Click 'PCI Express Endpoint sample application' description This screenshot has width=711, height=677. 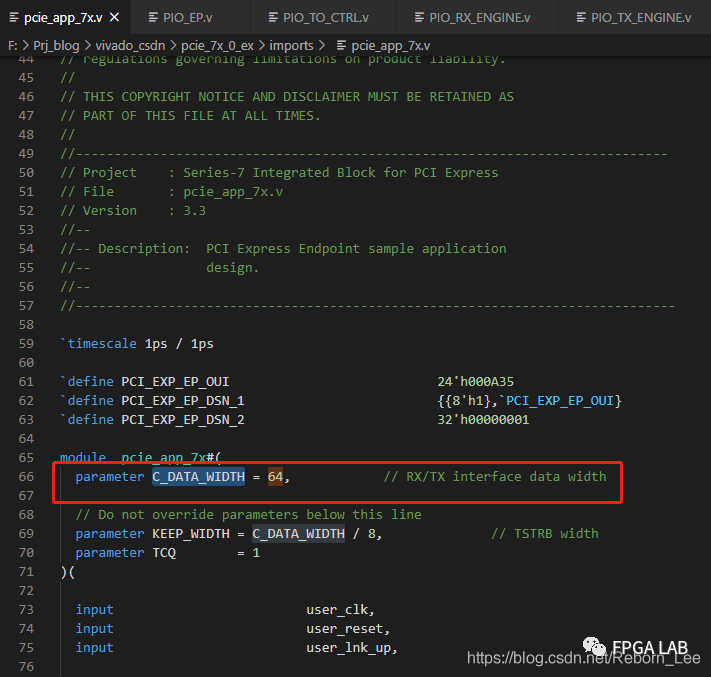[x=356, y=249]
